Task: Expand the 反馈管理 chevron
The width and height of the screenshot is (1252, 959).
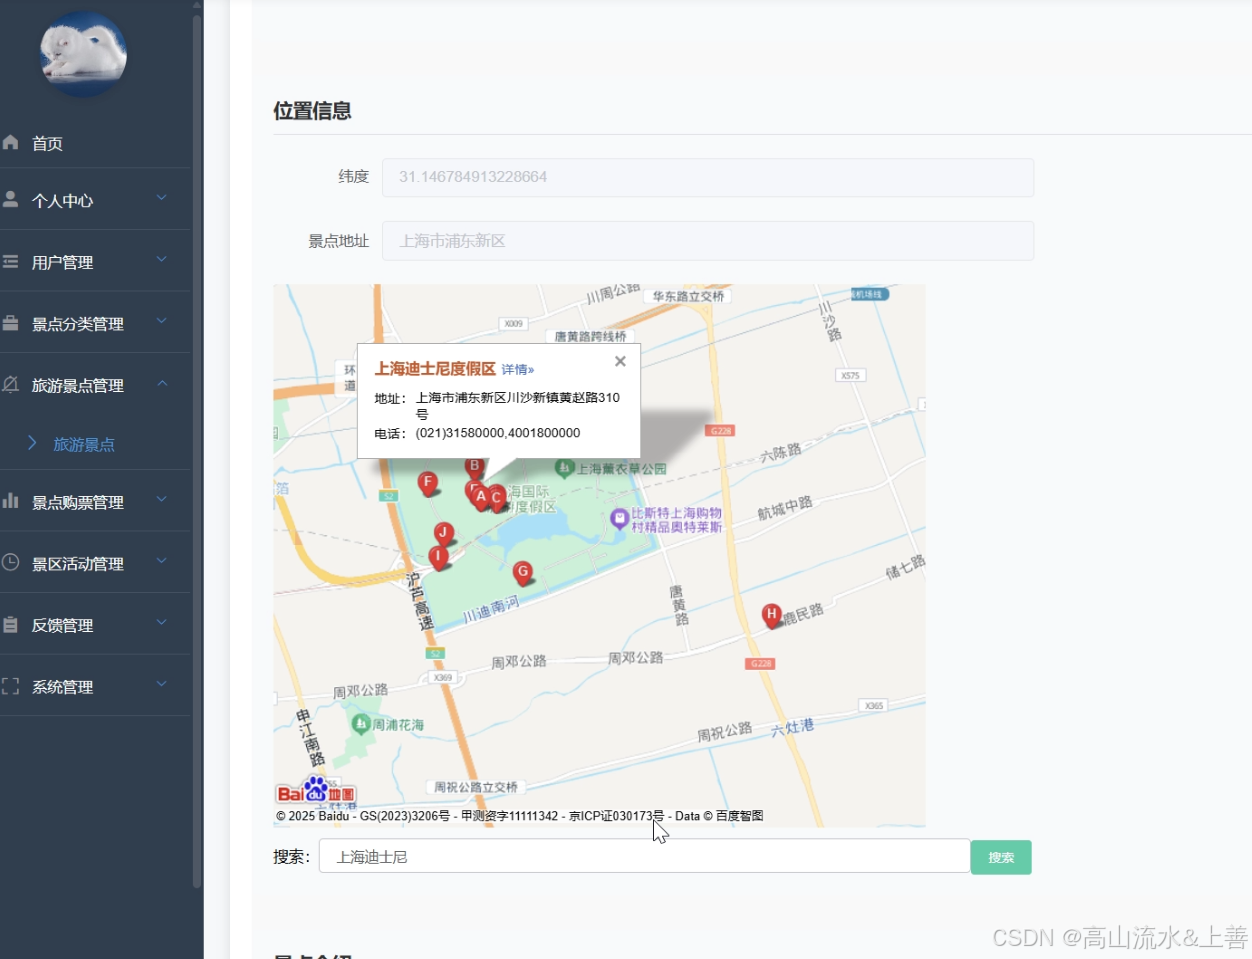Action: click(162, 623)
